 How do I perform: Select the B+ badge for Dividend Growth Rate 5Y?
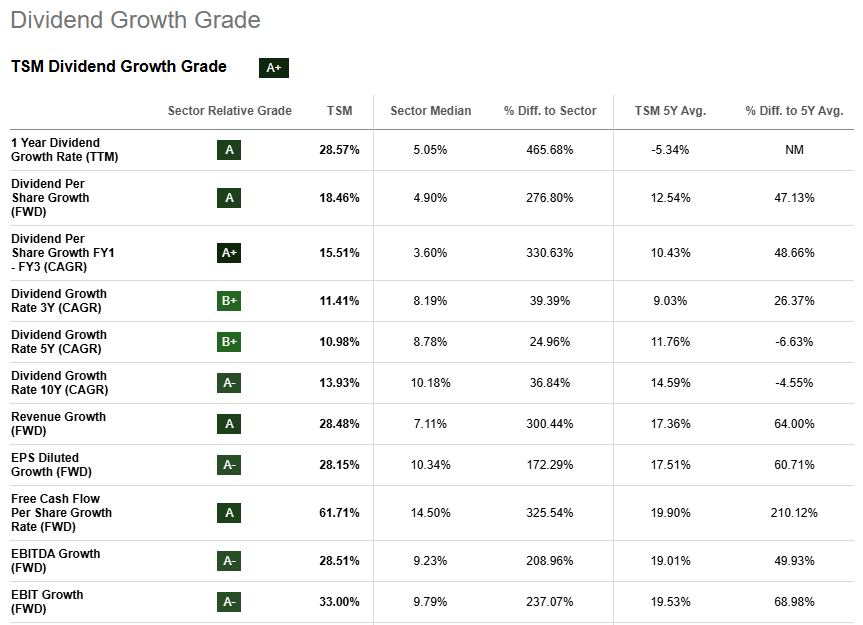pyautogui.click(x=229, y=342)
